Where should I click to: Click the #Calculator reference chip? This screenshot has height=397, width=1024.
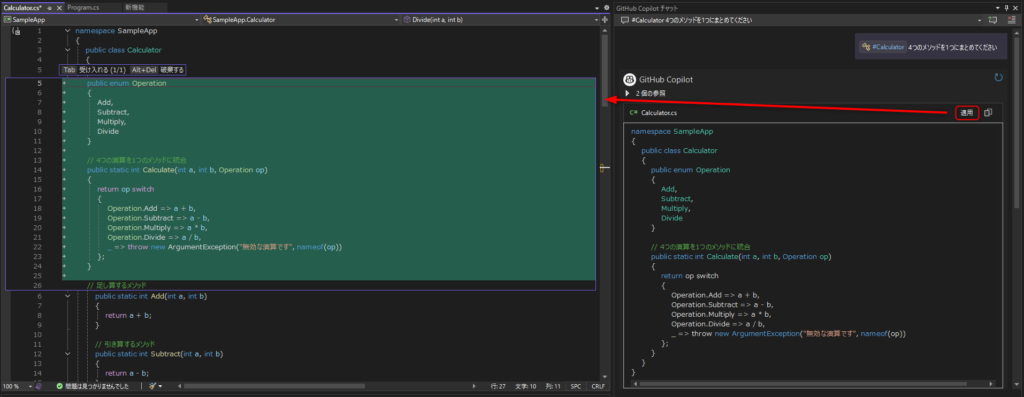coord(883,47)
